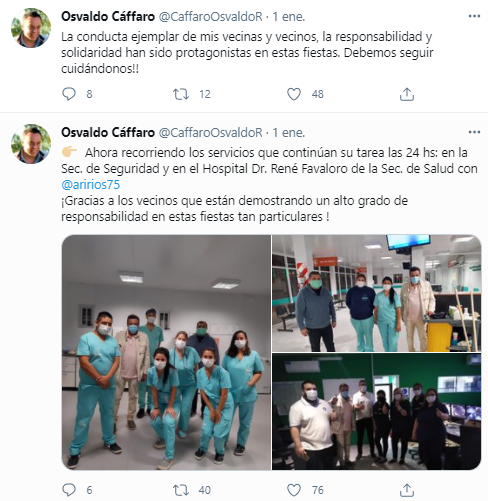The height and width of the screenshot is (501, 488).
Task: Reply to the first tweet about conducta ejemplar
Action: 69,94
